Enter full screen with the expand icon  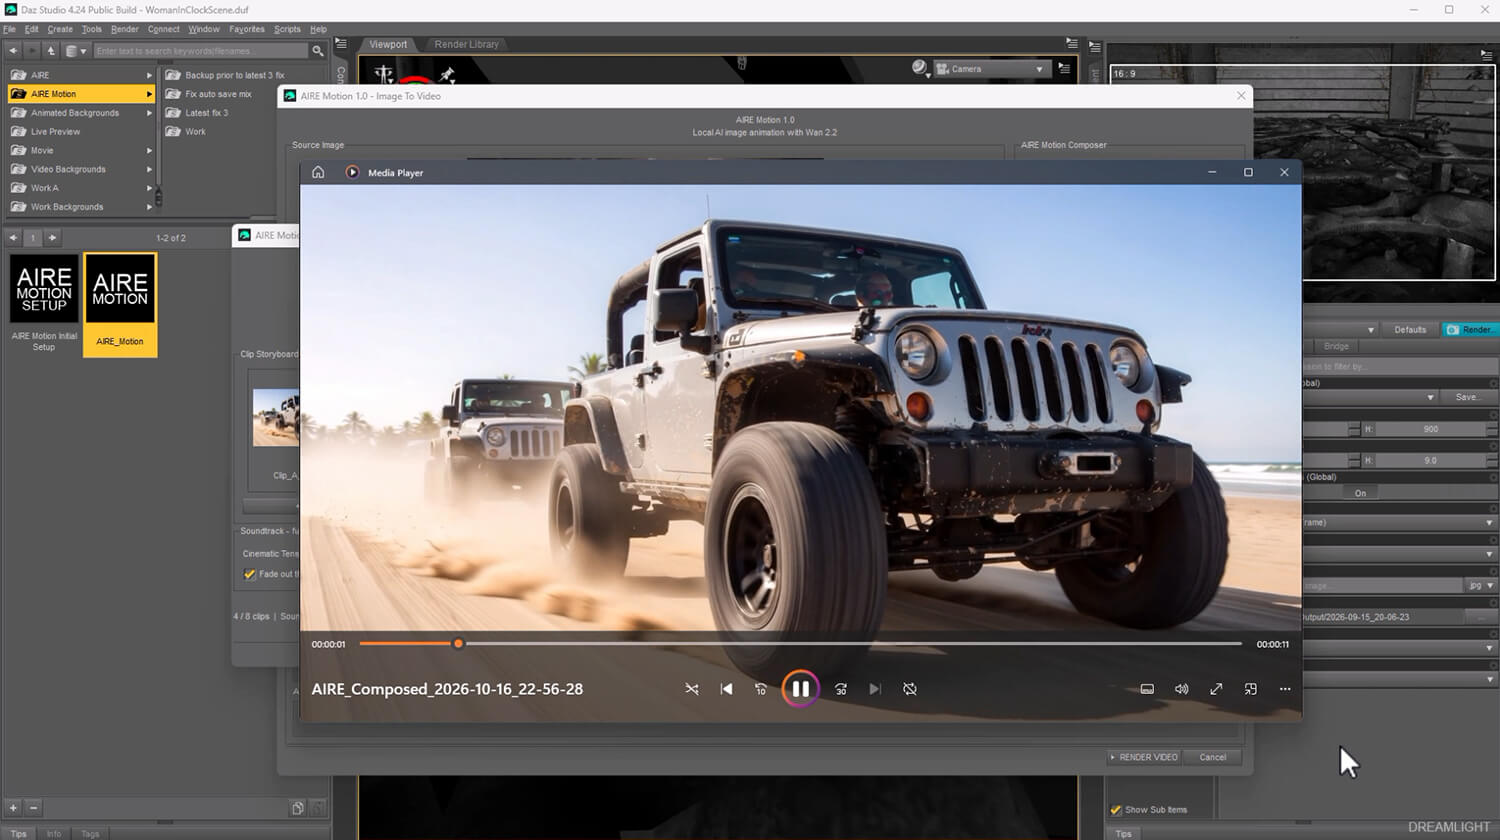click(1216, 689)
